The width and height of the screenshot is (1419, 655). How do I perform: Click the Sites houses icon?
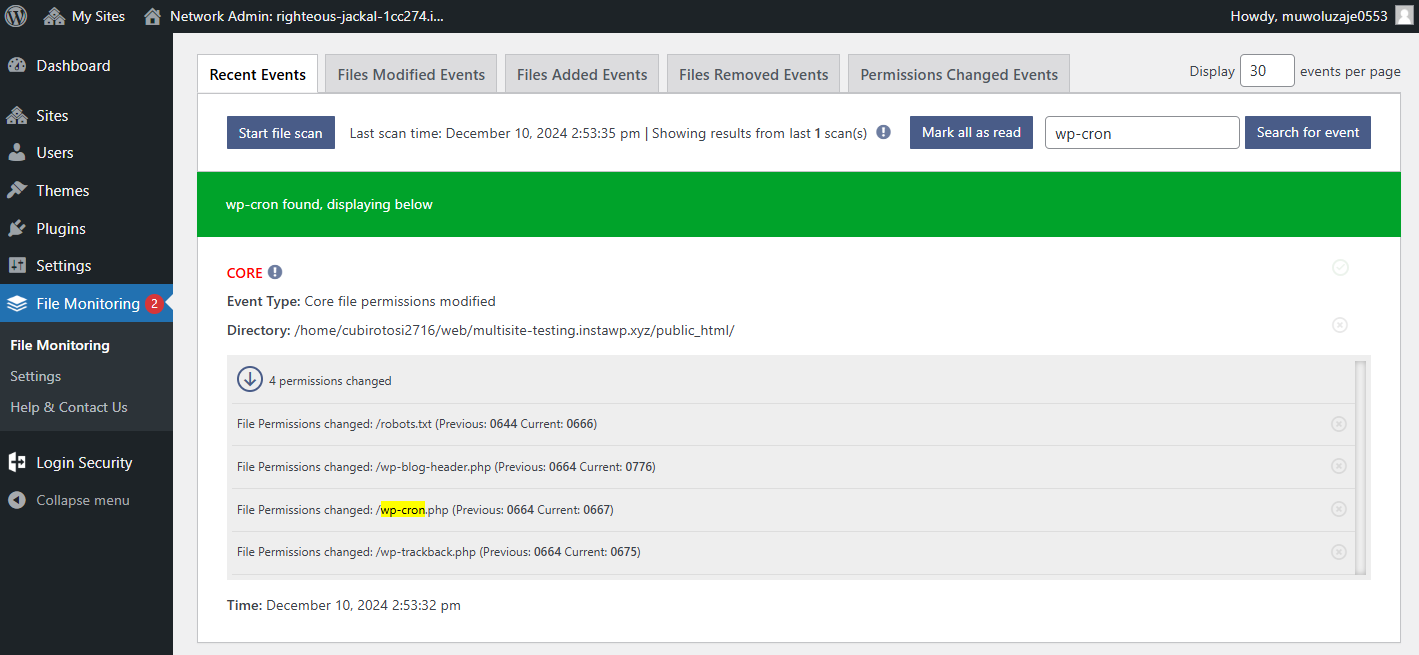(x=17, y=116)
